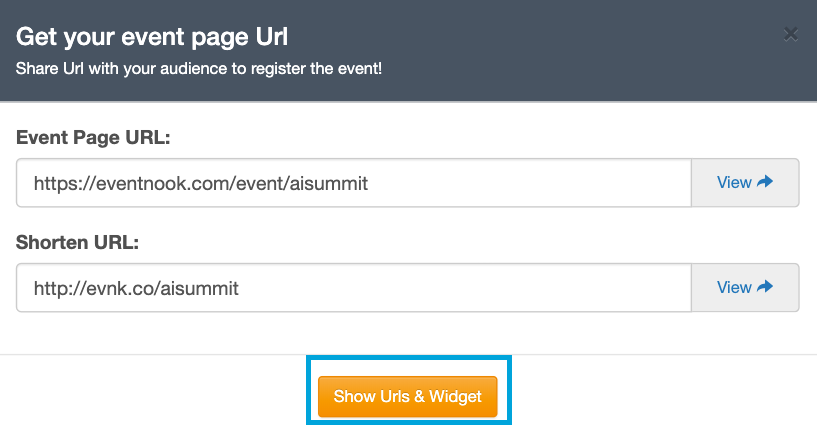Click the 'Event Page URL:' label

(x=93, y=138)
